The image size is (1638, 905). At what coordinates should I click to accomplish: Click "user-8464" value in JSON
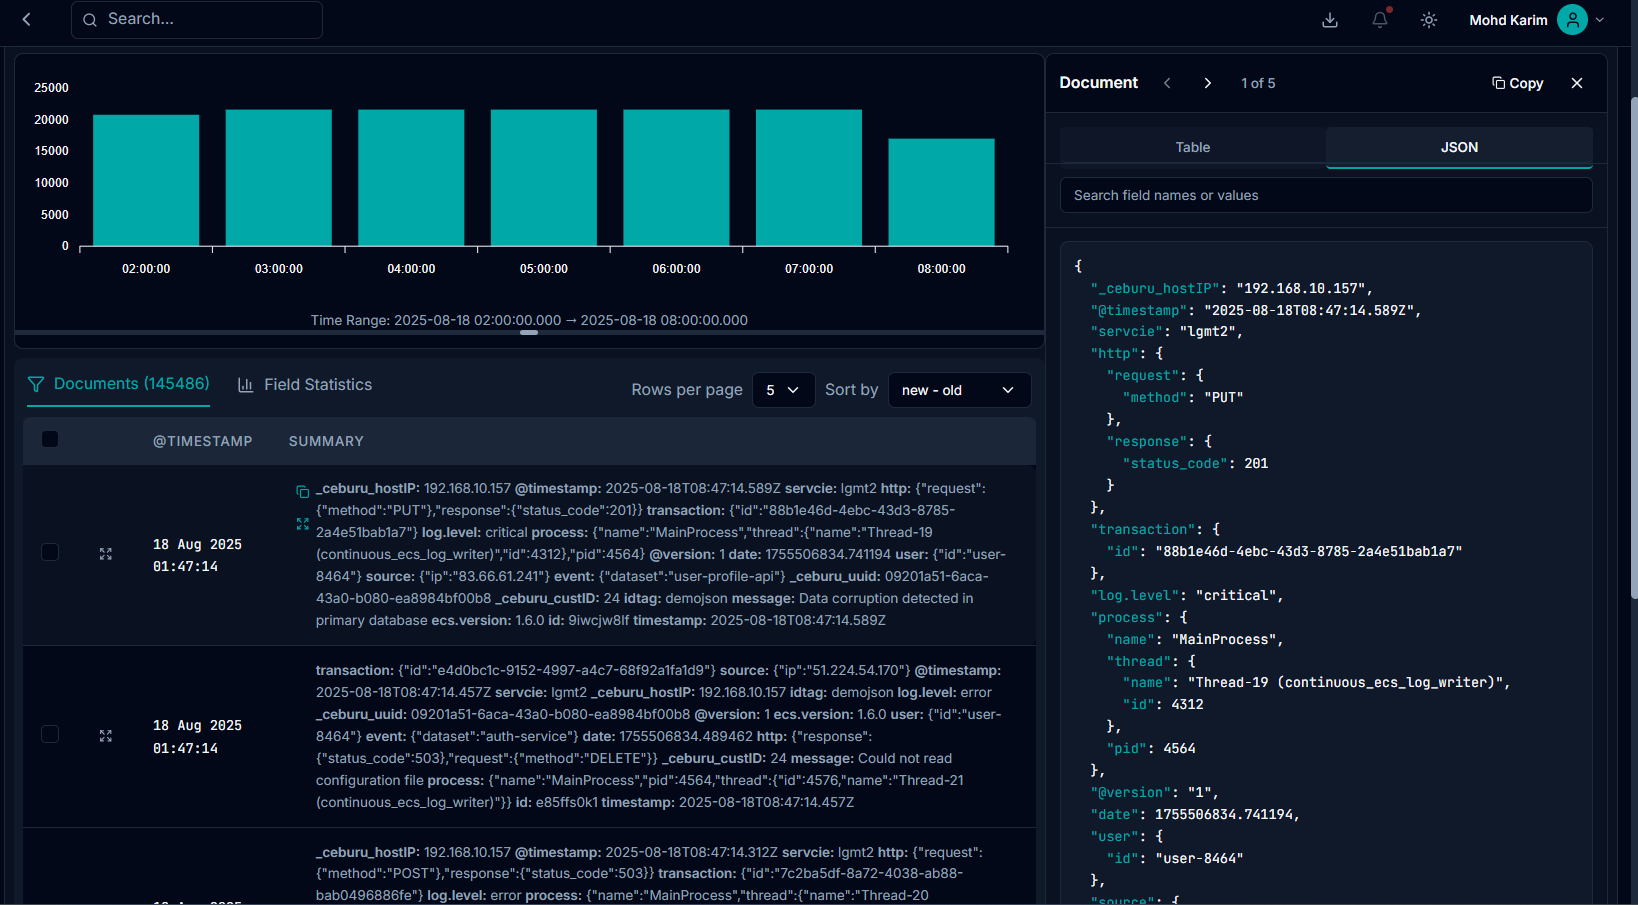tap(1199, 858)
